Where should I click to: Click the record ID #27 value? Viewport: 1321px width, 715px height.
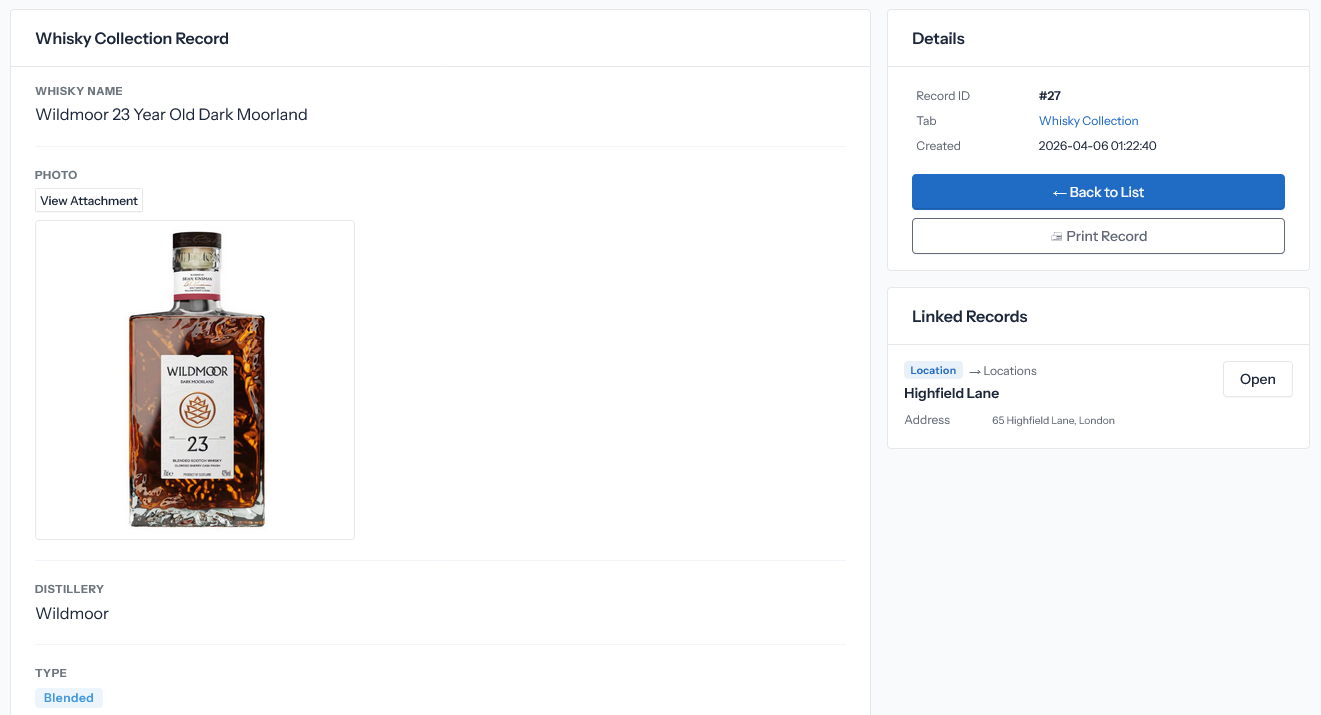[x=1049, y=96]
